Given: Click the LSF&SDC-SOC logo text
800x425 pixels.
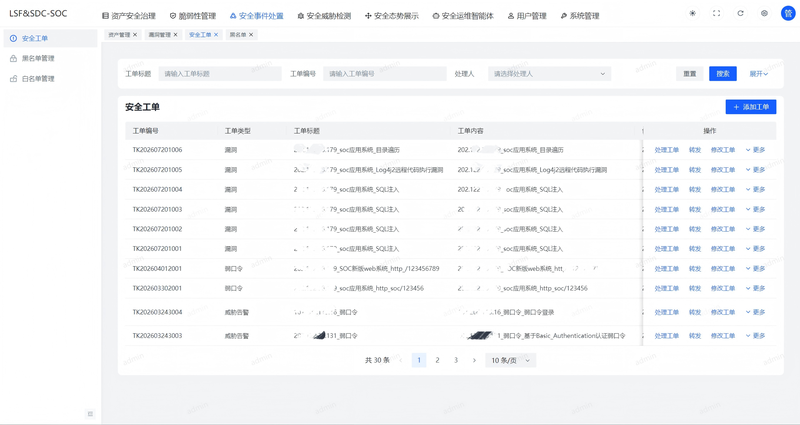Looking at the screenshot, I should coord(38,13).
